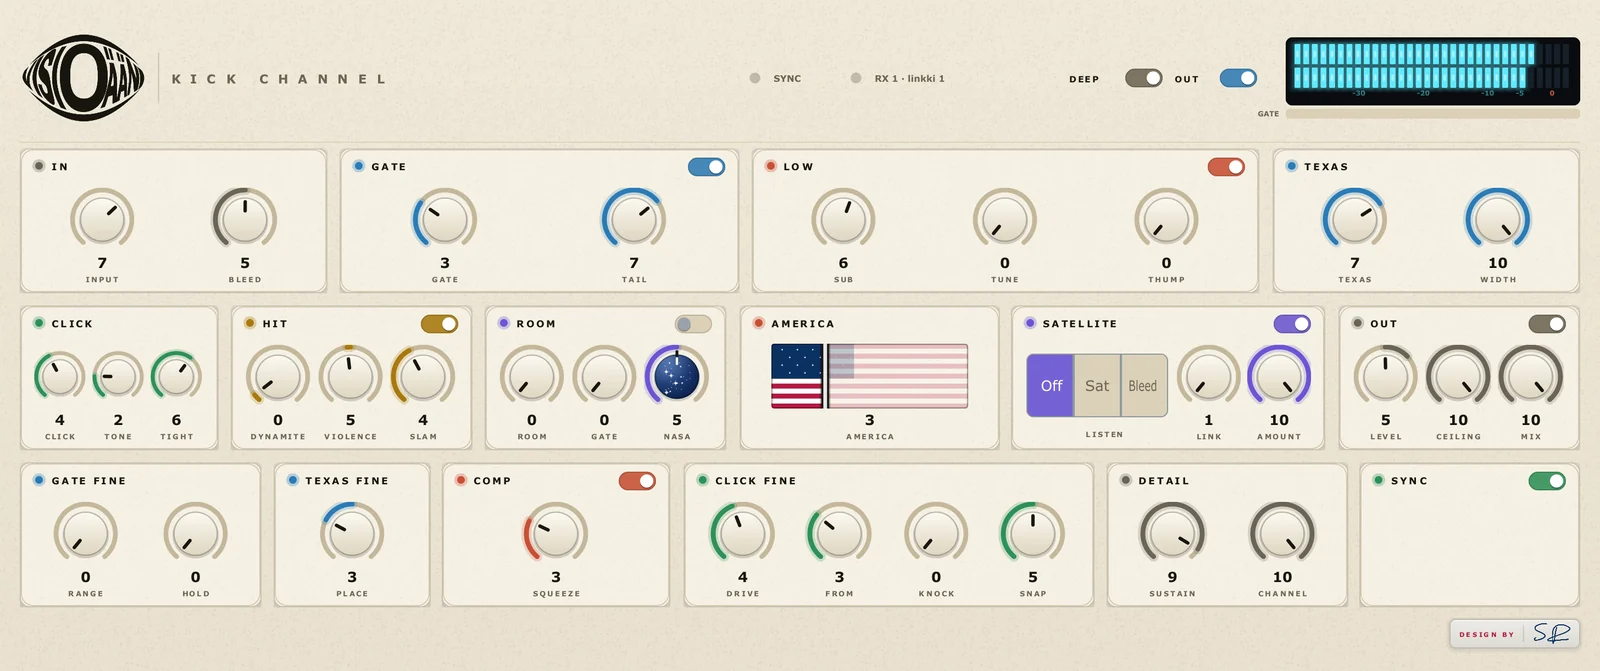Click the MIX knob
Screen dimensions: 1600x671
tap(1531, 377)
